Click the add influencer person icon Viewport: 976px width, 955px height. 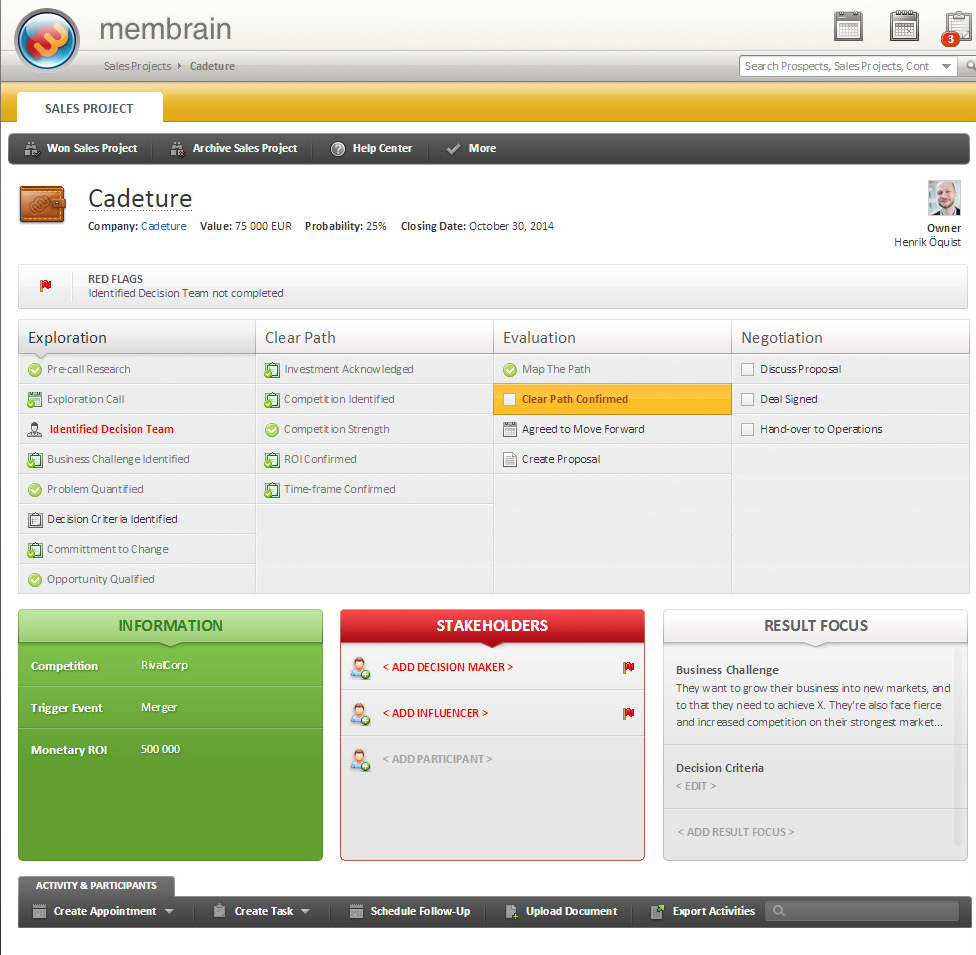(x=360, y=713)
